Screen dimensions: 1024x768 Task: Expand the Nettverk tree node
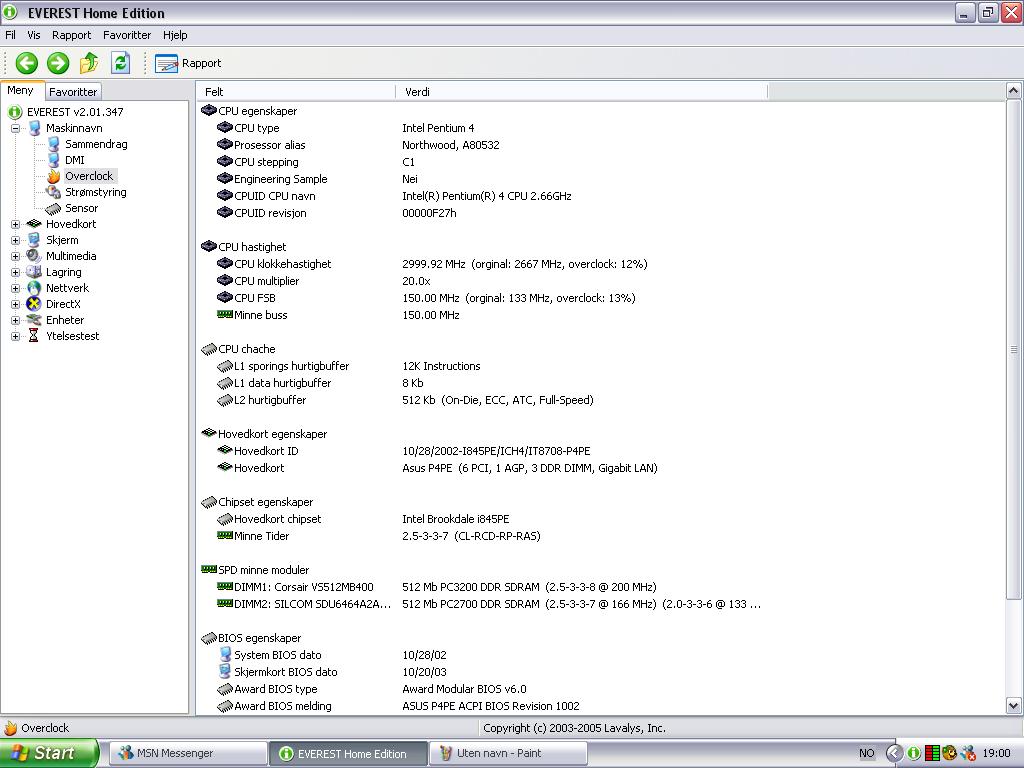pos(16,289)
